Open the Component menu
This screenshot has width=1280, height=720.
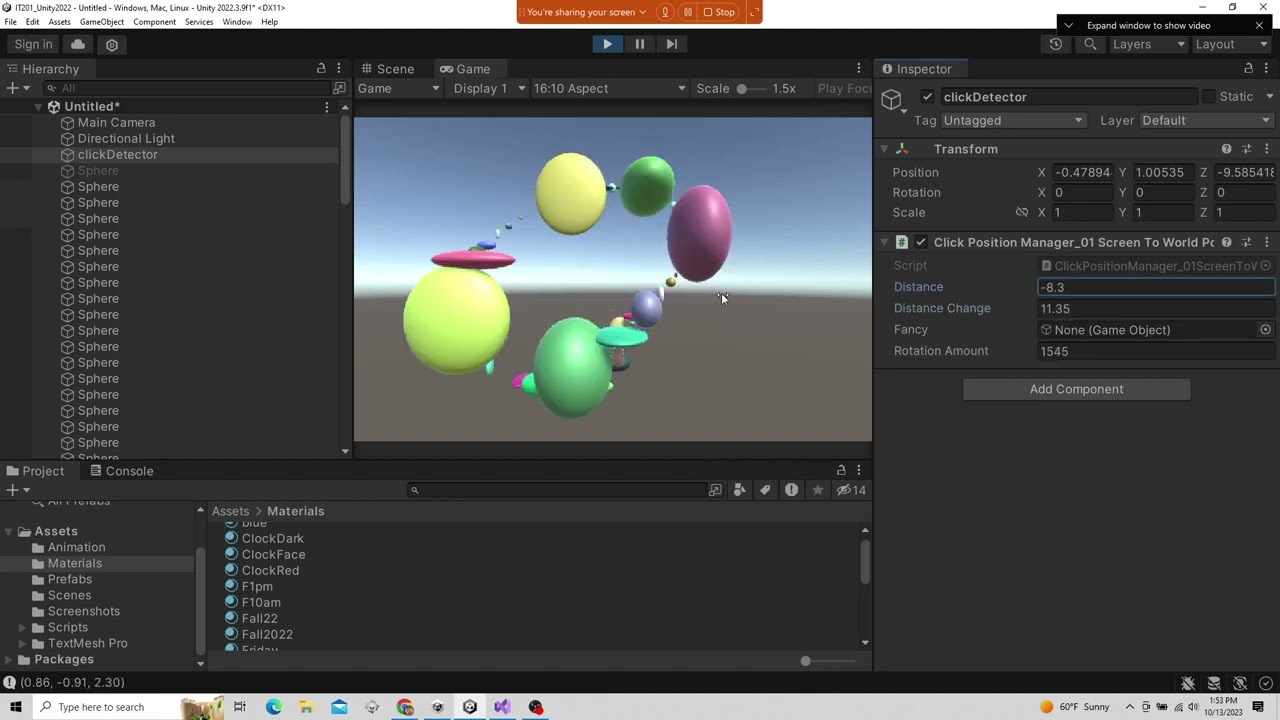click(x=154, y=22)
